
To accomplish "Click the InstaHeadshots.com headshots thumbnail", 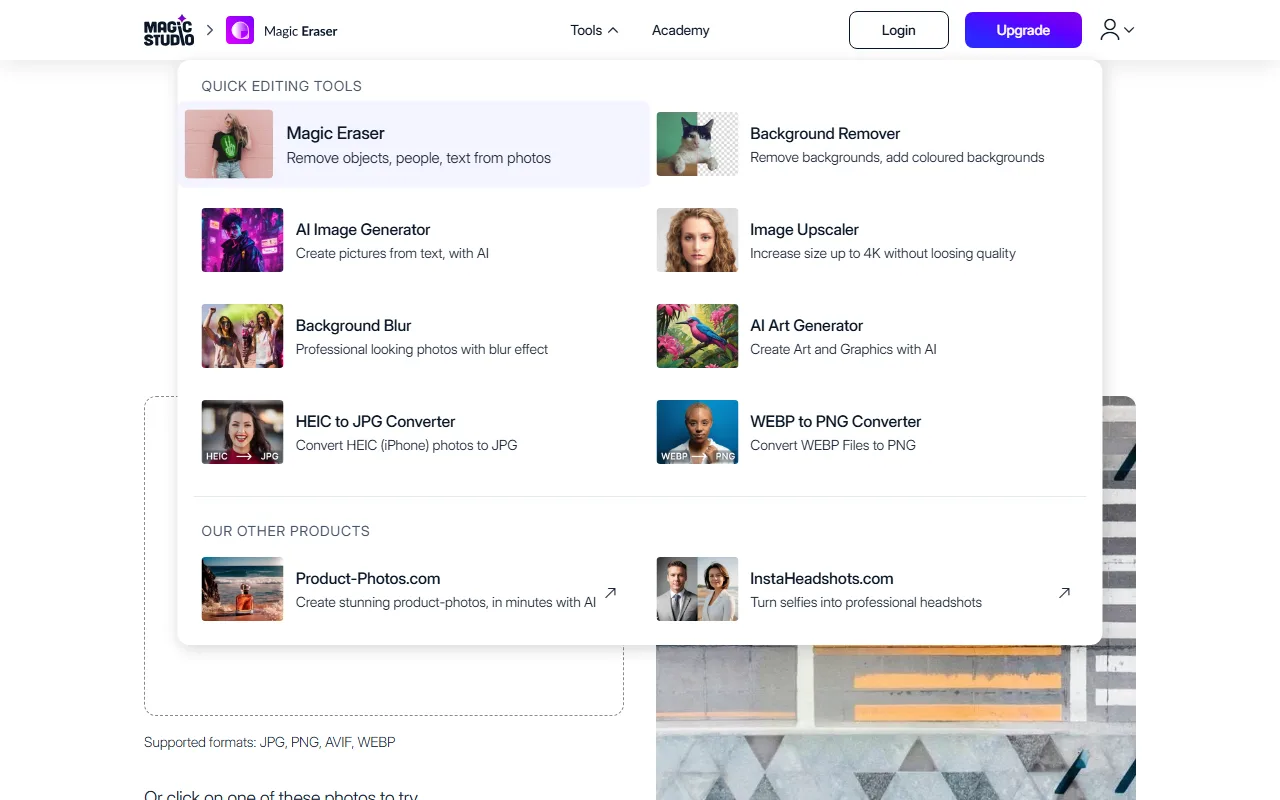I will tap(697, 589).
